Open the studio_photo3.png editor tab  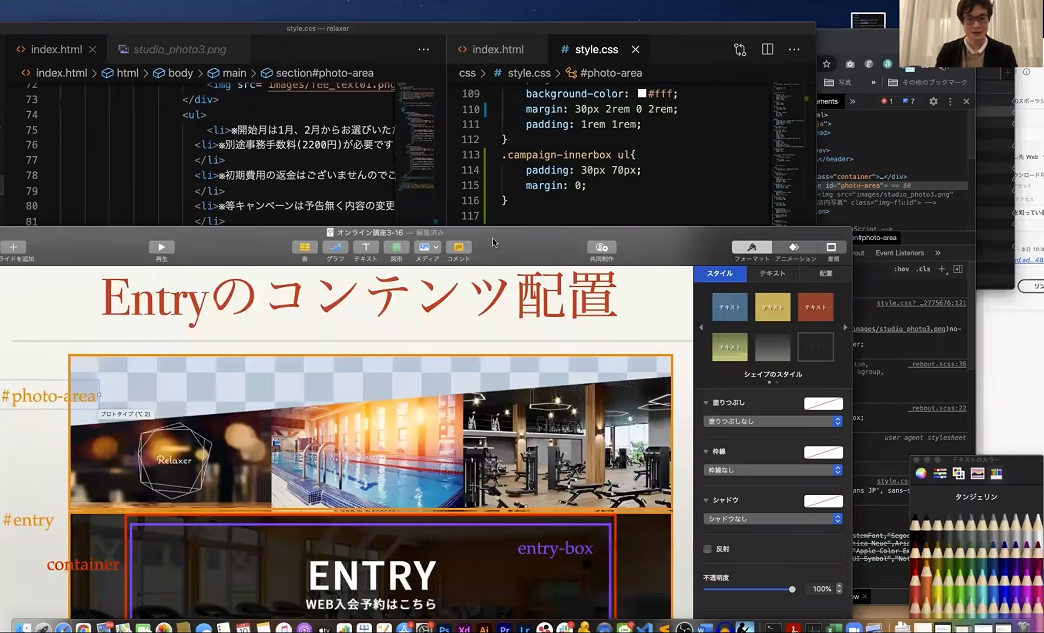172,49
